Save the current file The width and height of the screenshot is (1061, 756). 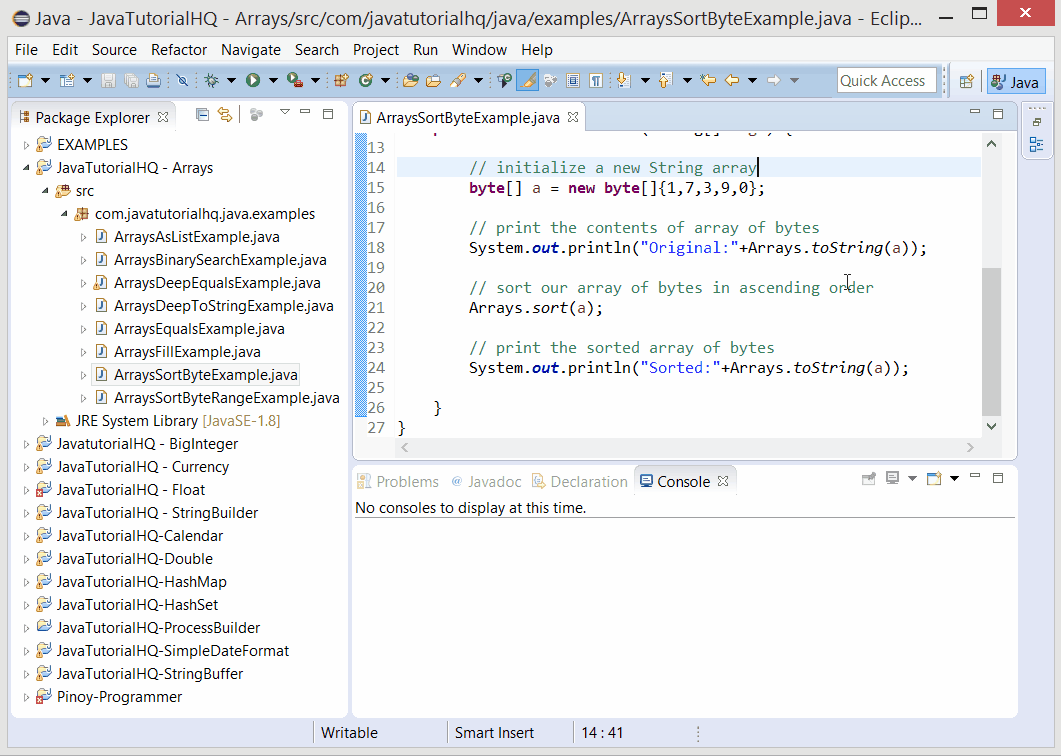pos(108,78)
